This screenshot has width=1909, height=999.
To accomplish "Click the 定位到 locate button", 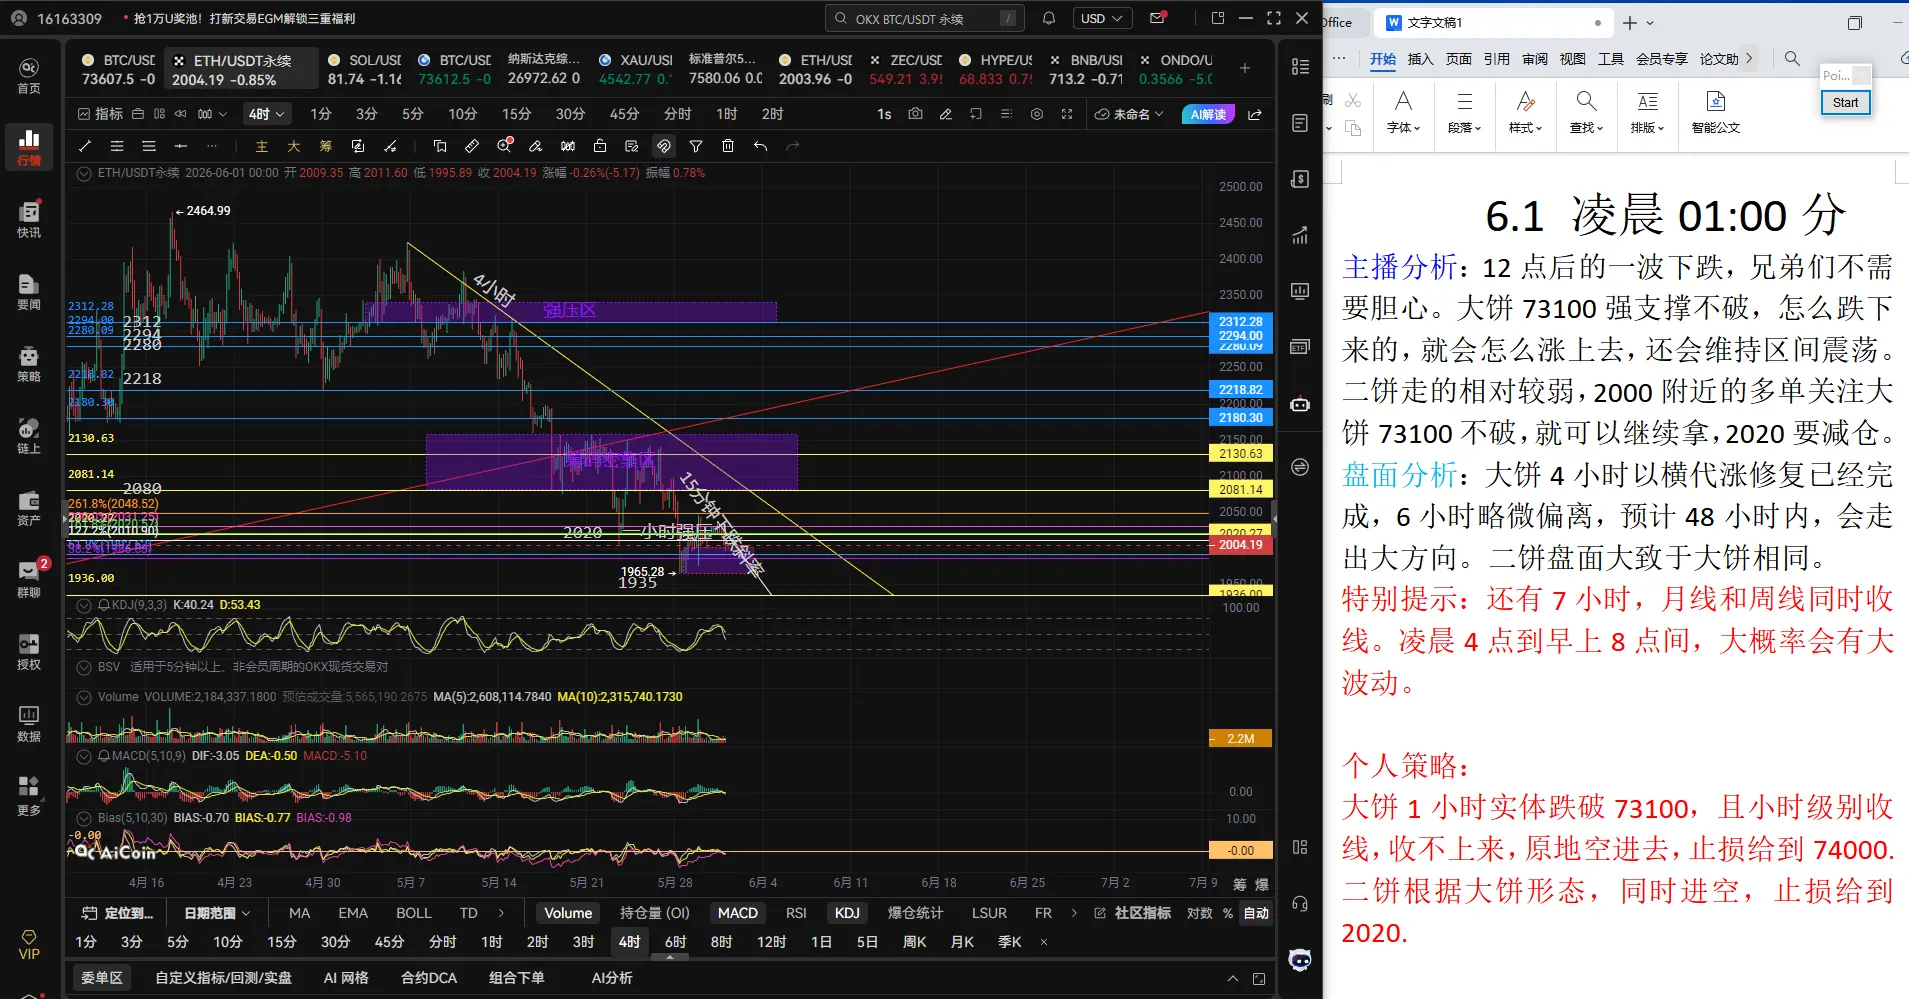I will pyautogui.click(x=117, y=913).
